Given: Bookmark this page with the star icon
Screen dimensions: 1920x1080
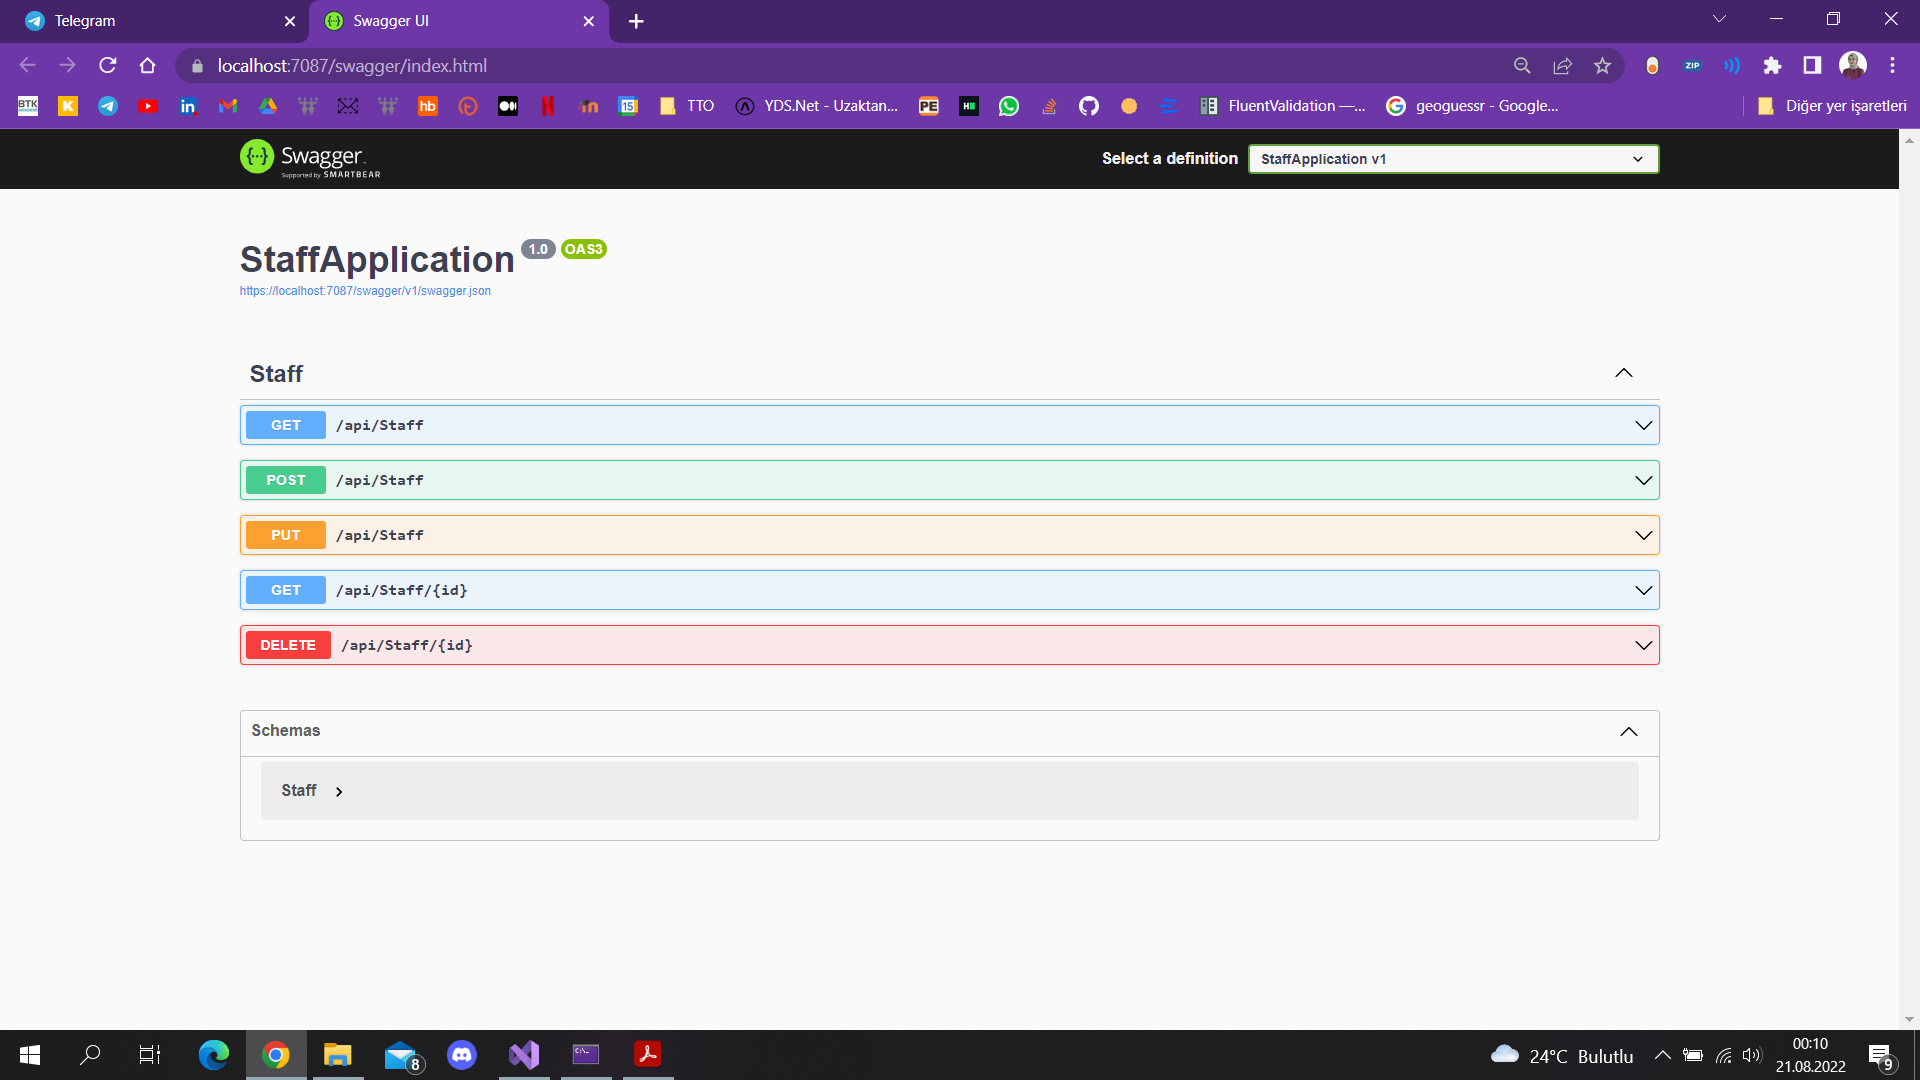Looking at the screenshot, I should pos(1603,65).
